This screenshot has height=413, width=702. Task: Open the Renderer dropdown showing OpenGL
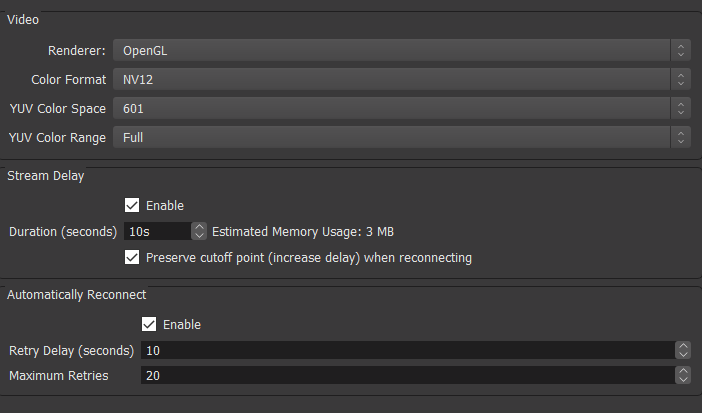[x=402, y=51]
